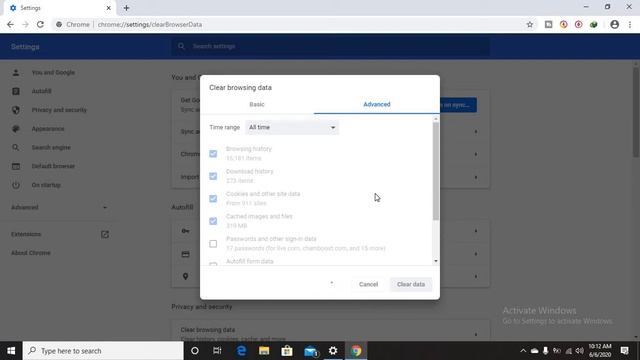Click the browser back arrow
Viewport: 640px width, 360px height.
10,24
